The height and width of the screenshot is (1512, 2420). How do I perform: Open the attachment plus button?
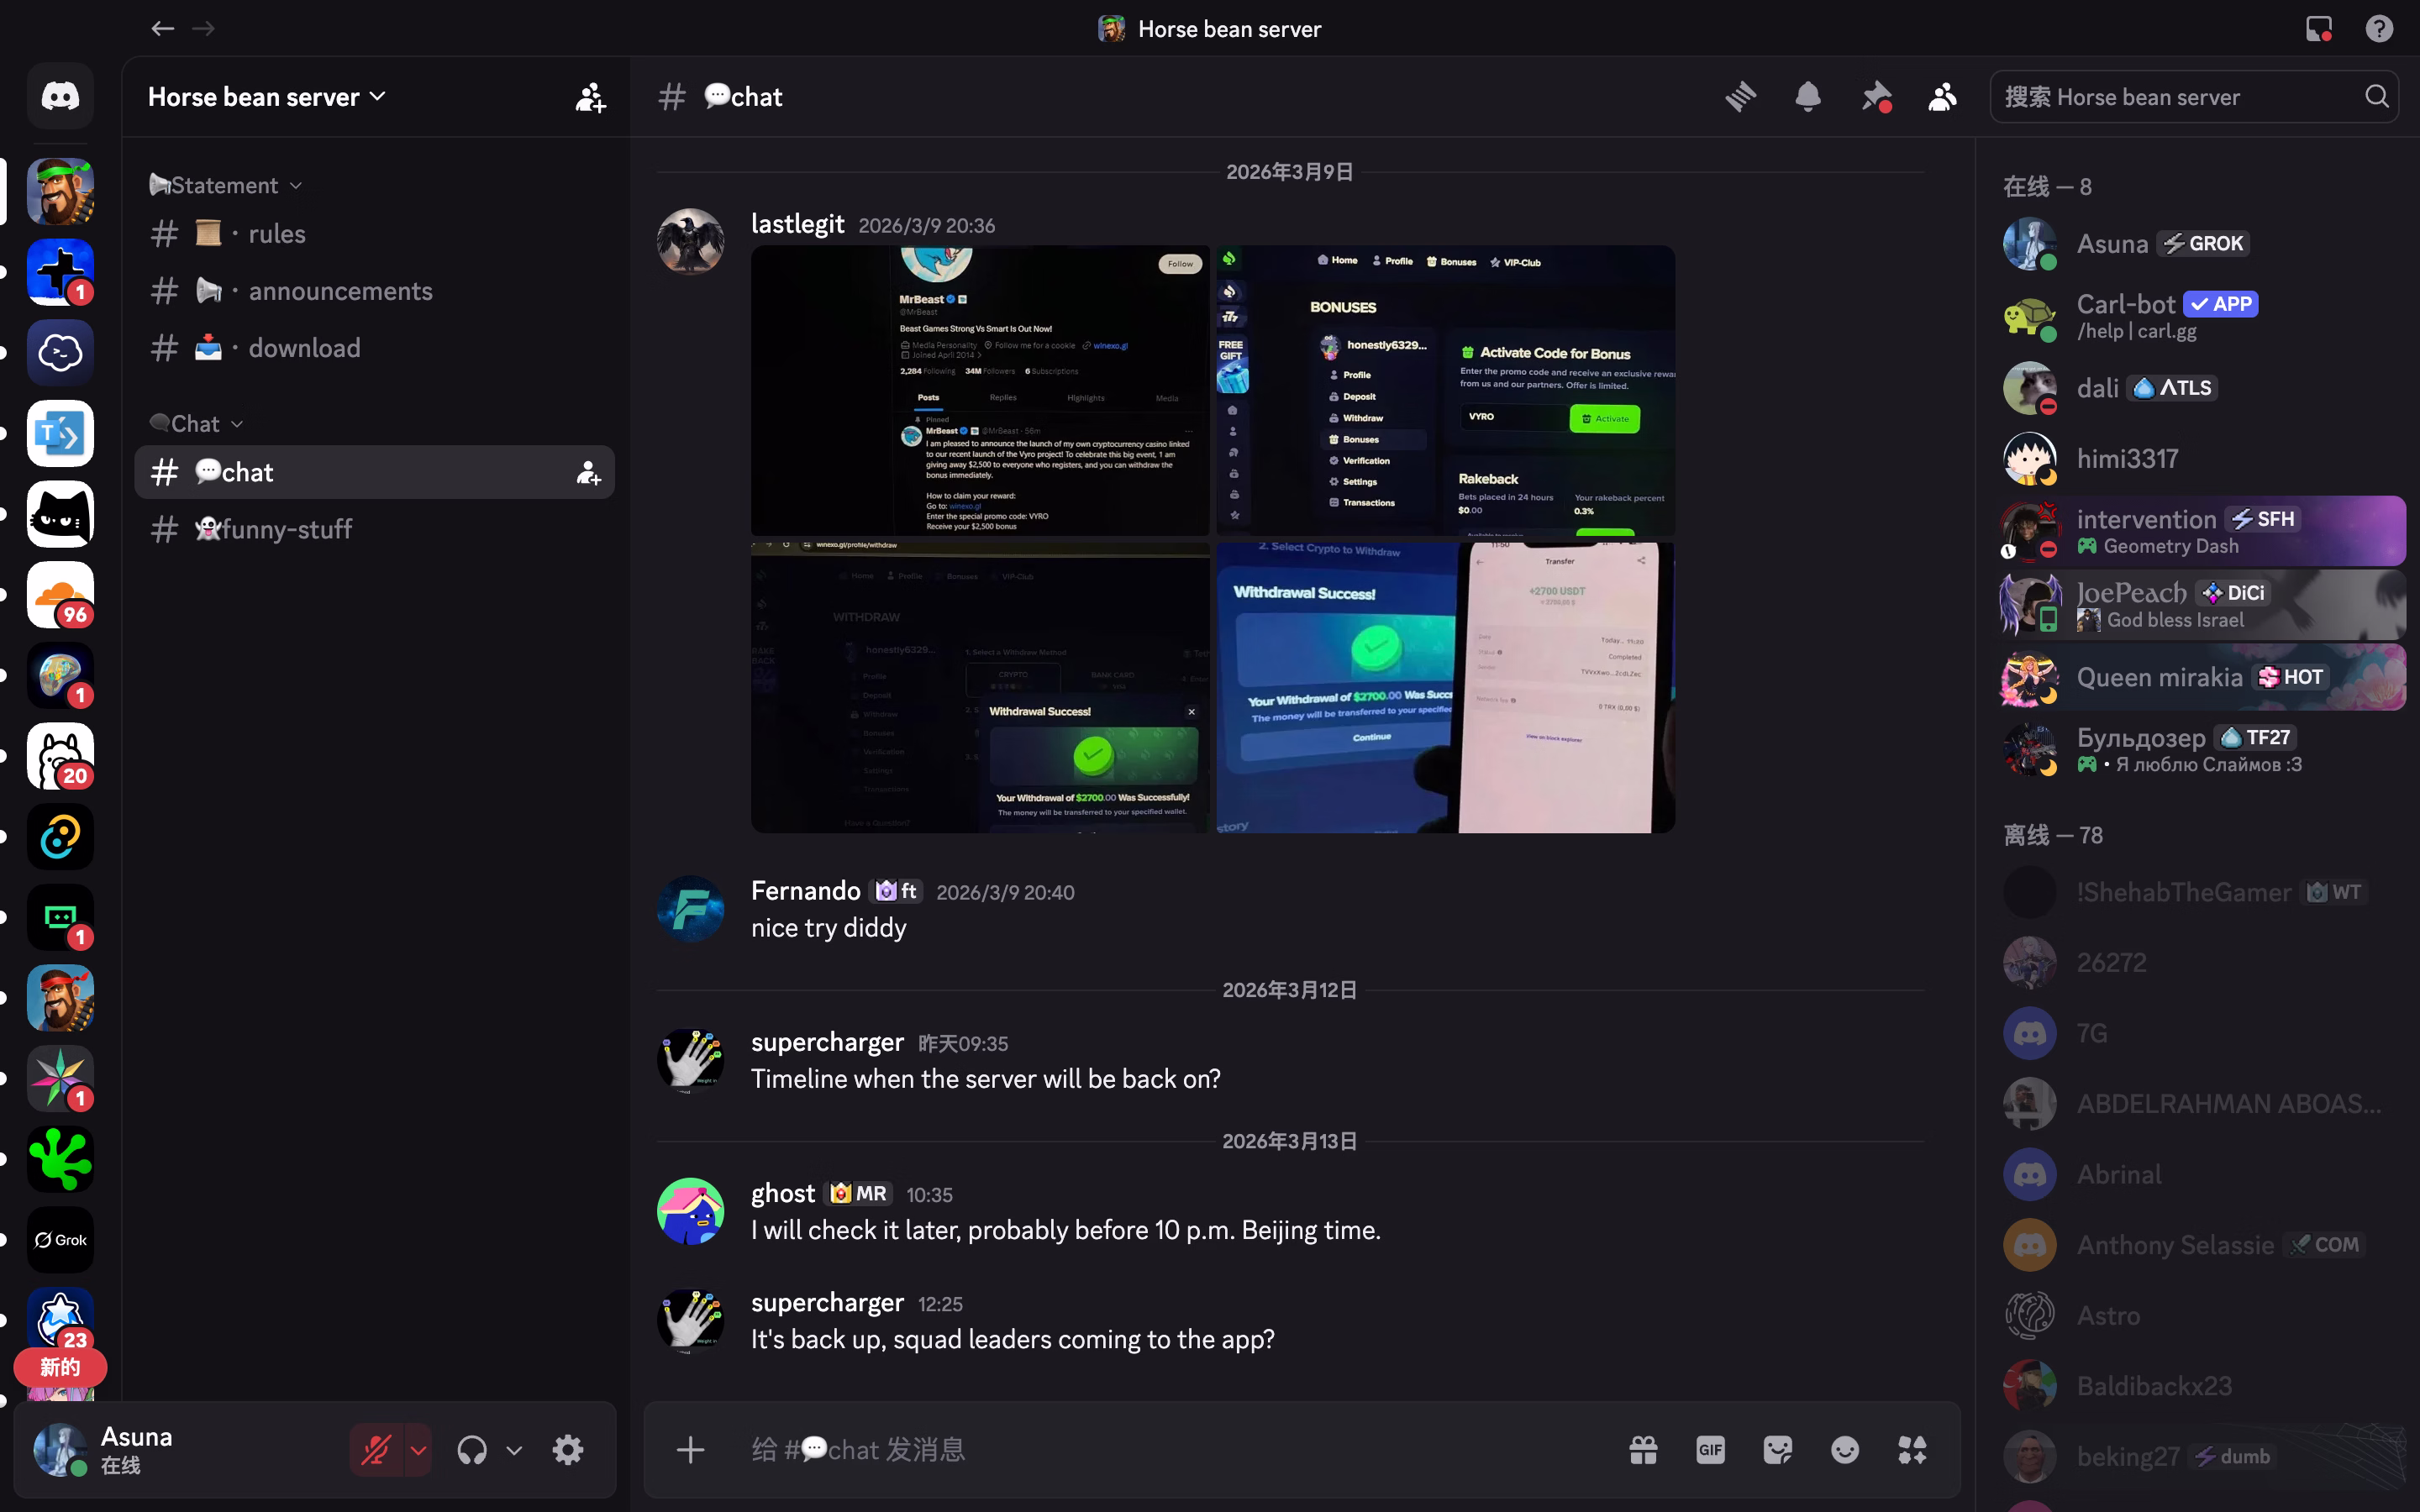pyautogui.click(x=690, y=1449)
